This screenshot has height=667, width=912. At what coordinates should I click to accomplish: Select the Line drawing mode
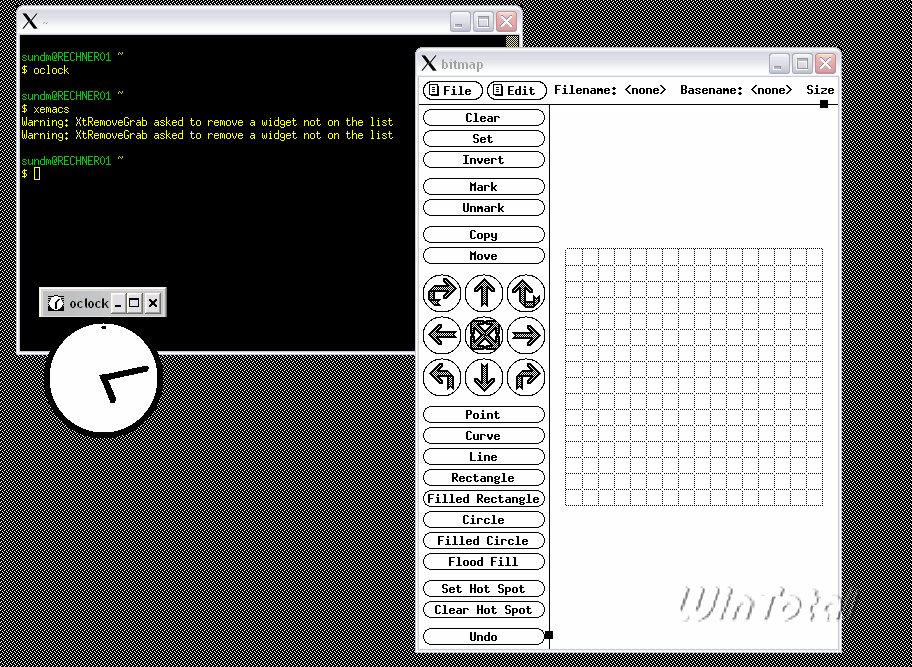click(x=484, y=456)
